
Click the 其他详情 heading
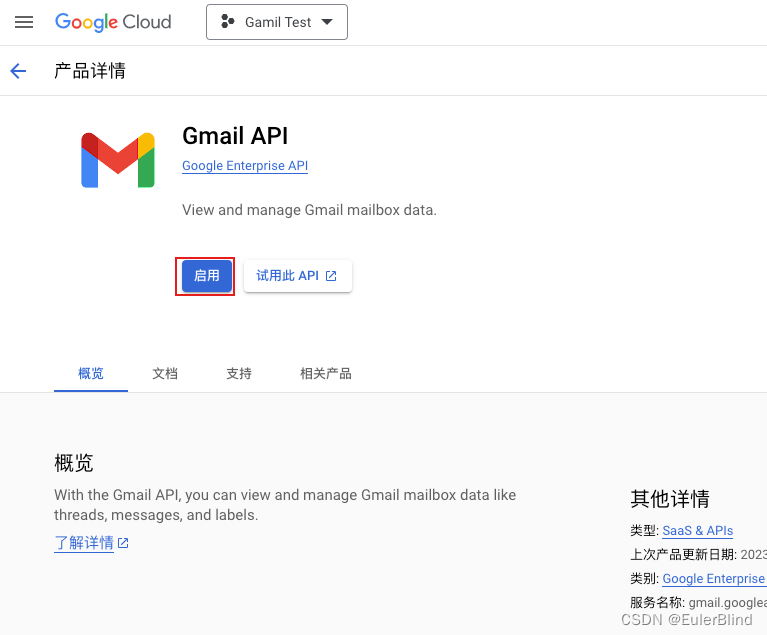click(670, 499)
